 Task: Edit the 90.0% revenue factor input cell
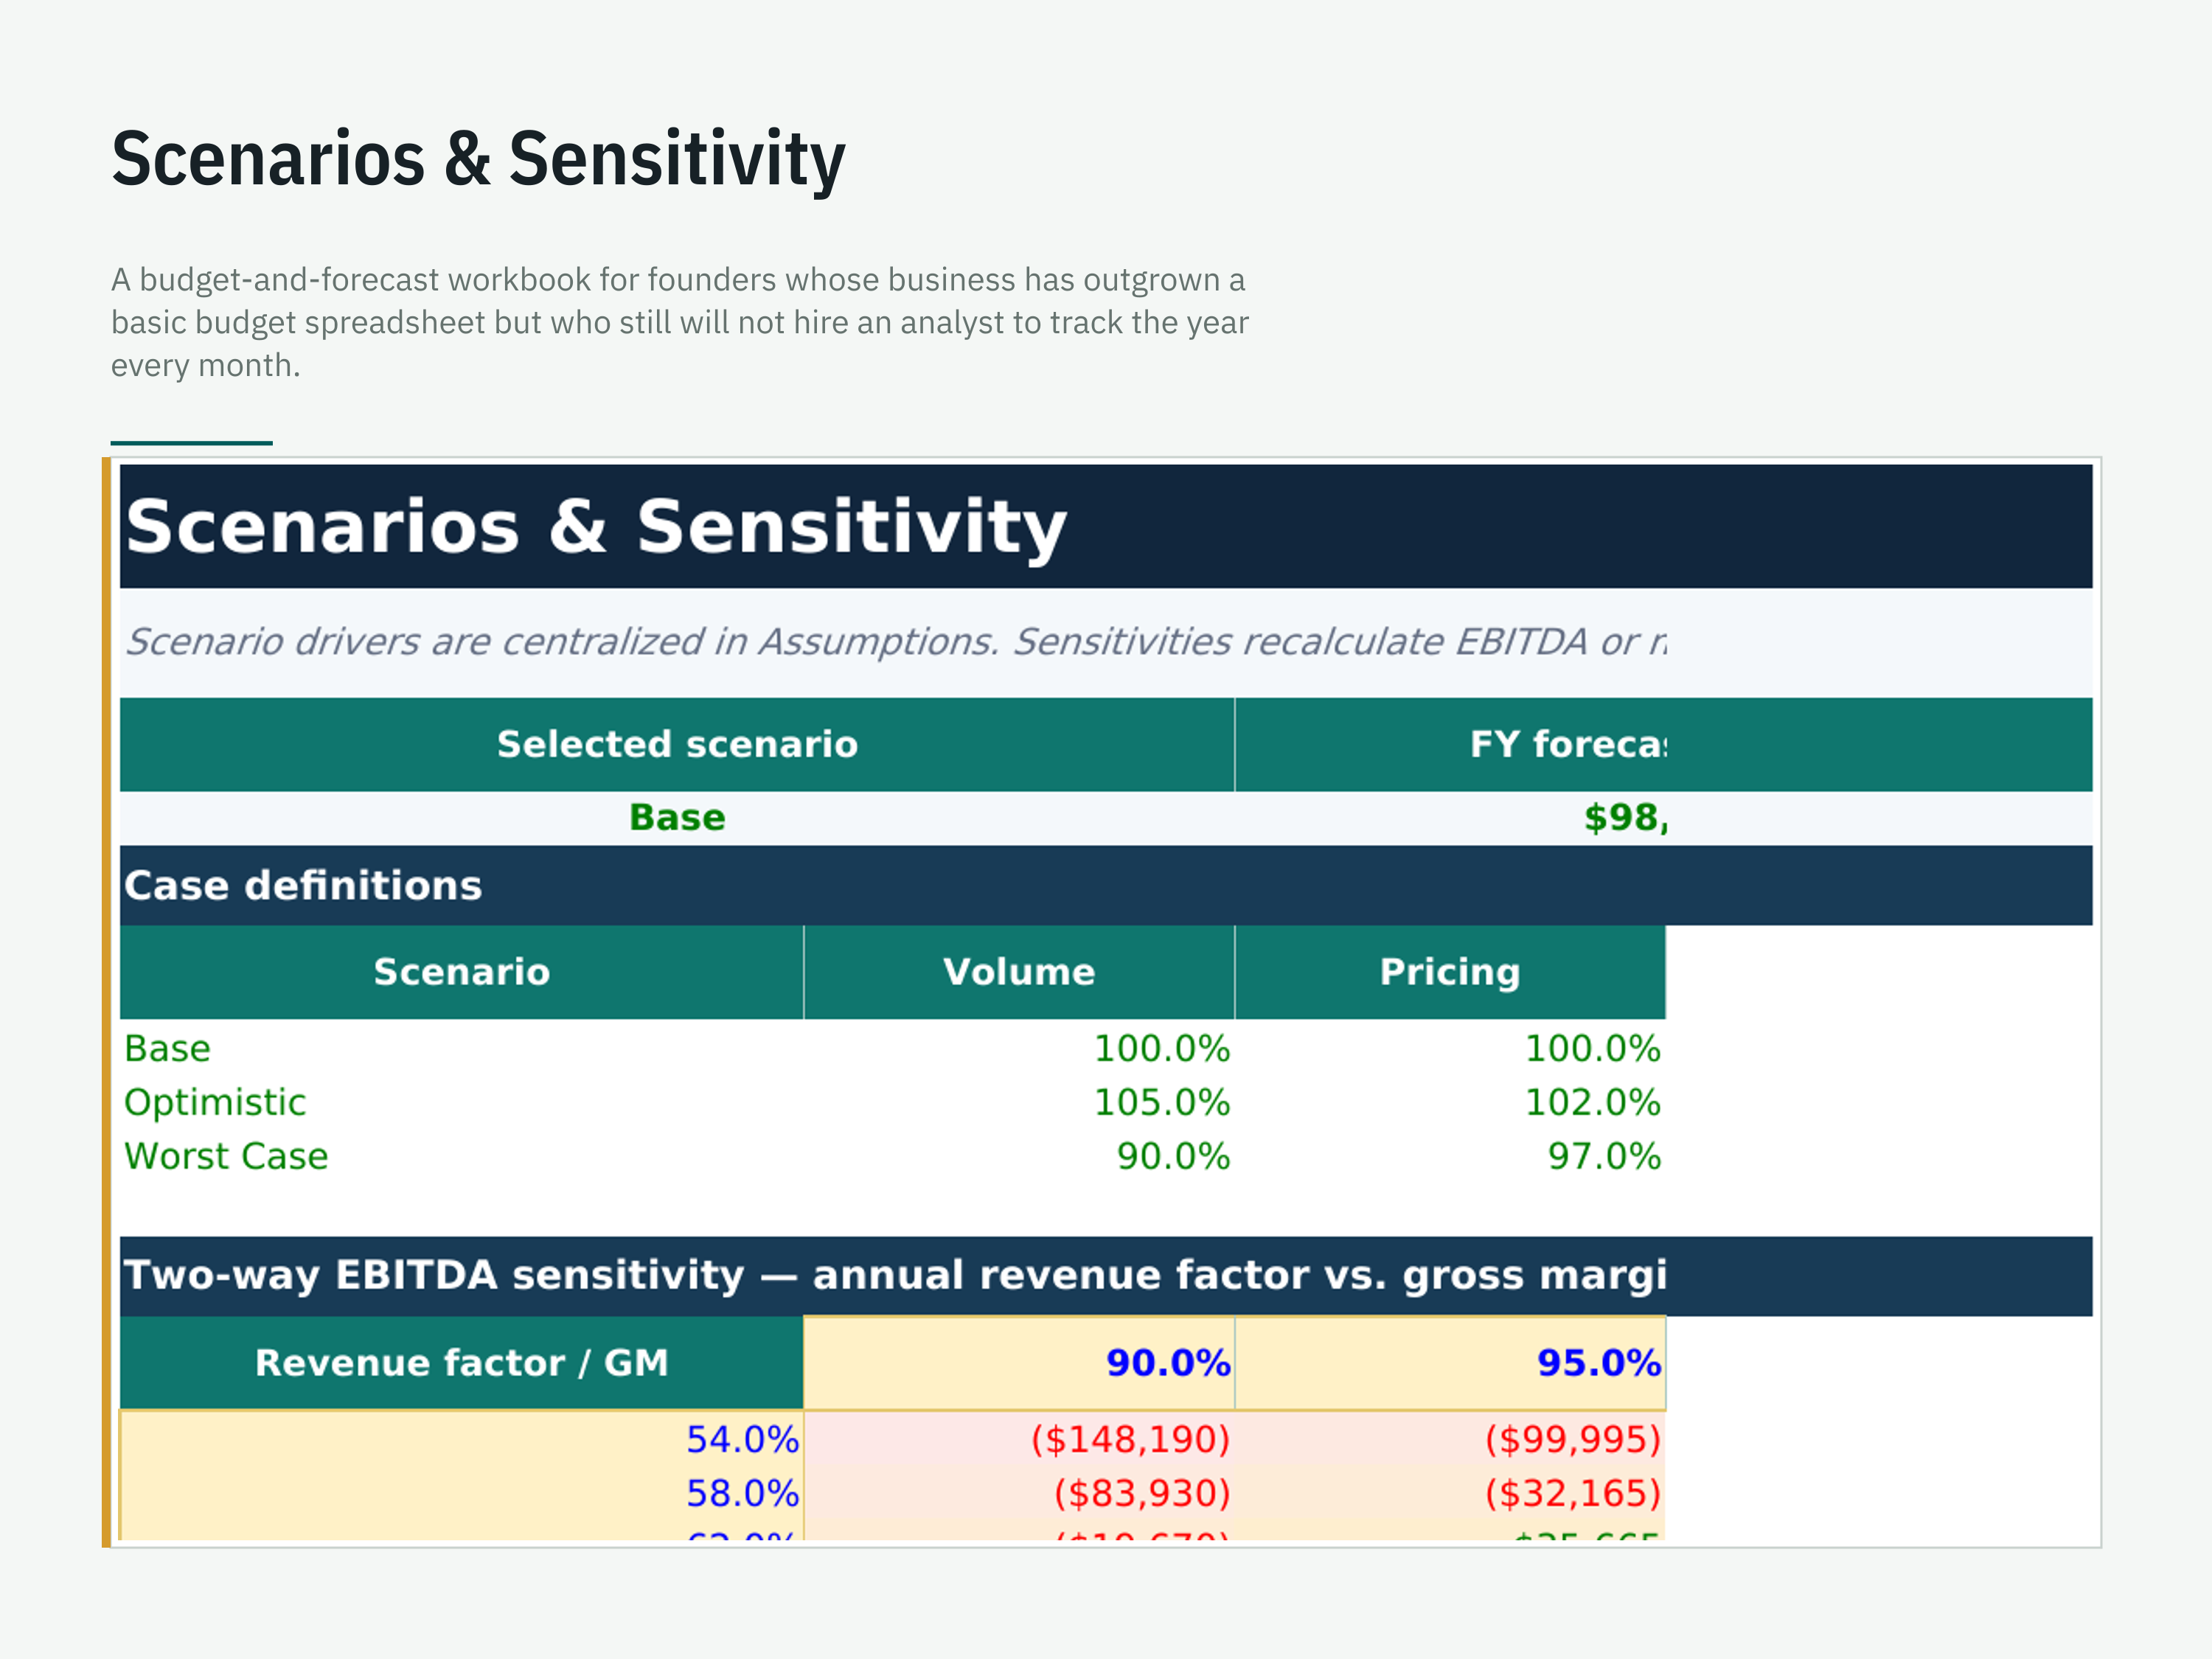tap(1019, 1363)
